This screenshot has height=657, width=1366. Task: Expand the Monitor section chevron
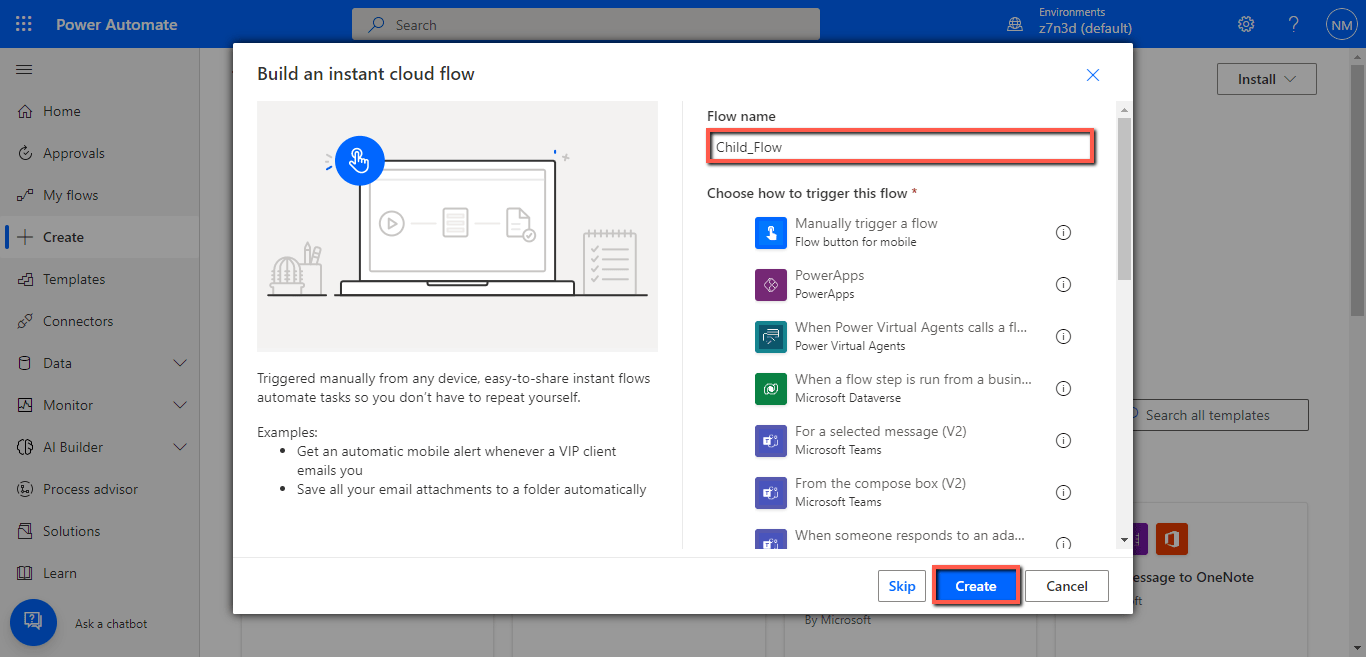pos(180,405)
